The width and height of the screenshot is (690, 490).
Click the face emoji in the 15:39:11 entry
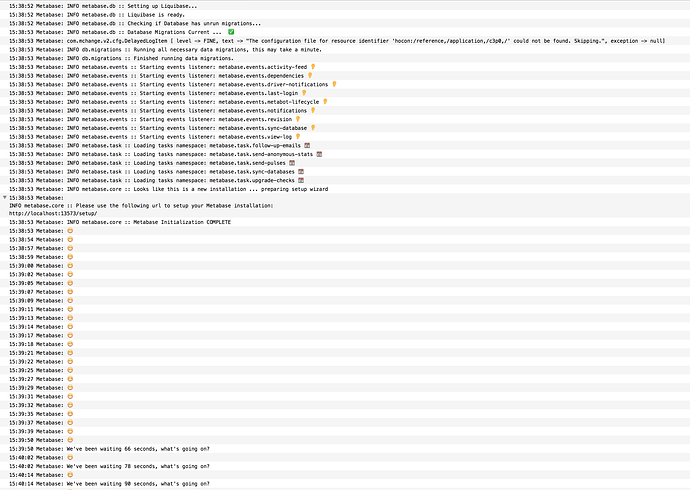coord(70,309)
